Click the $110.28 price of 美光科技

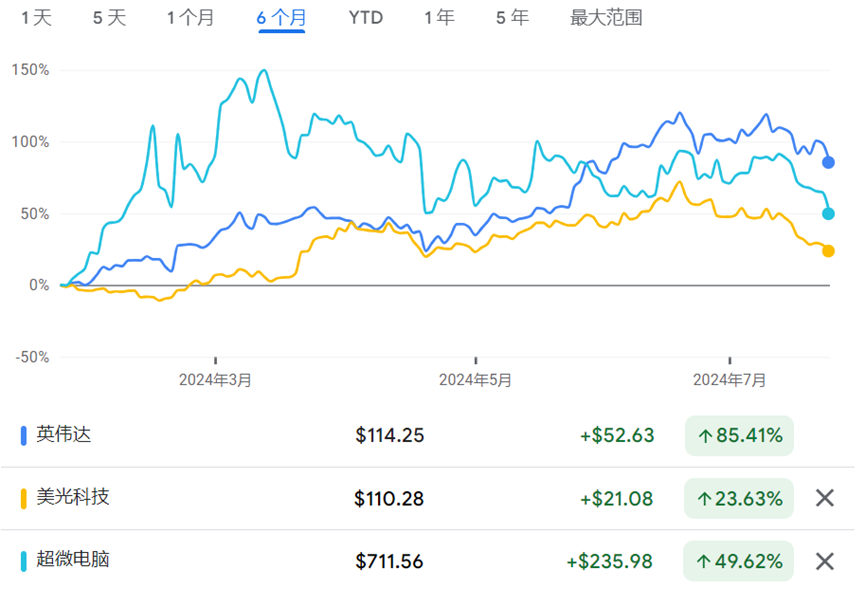pyautogui.click(x=389, y=499)
